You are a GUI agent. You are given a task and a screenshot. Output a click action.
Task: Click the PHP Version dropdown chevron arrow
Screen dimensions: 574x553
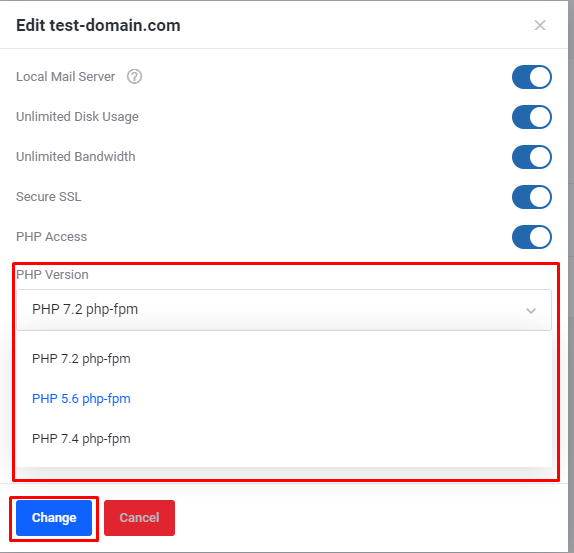coord(531,311)
